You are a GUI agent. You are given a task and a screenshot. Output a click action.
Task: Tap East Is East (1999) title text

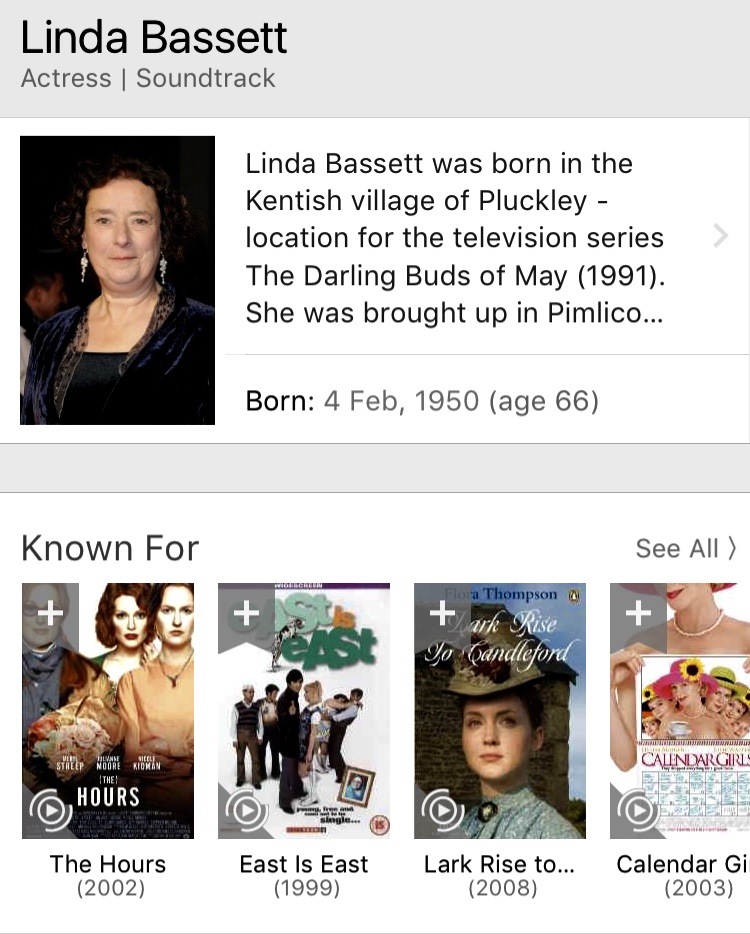304,875
